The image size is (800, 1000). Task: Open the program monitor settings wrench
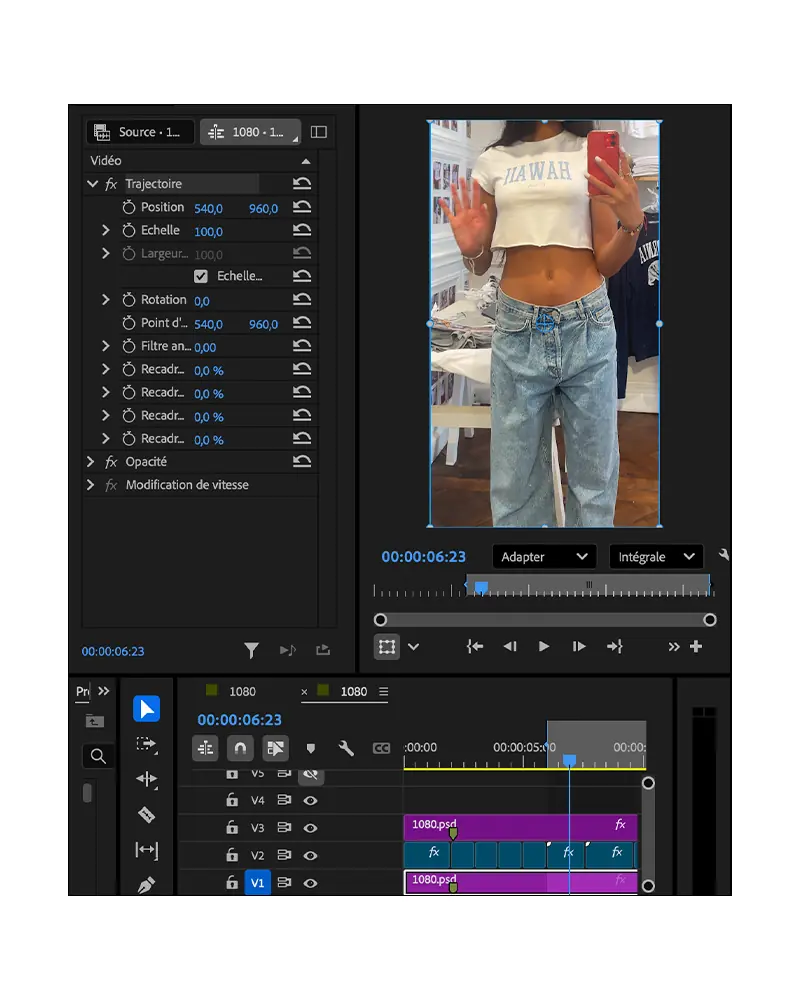[723, 555]
